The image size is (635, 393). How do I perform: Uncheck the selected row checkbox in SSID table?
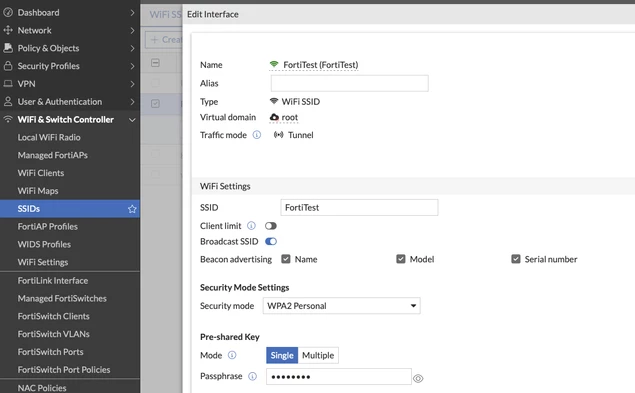[x=155, y=103]
